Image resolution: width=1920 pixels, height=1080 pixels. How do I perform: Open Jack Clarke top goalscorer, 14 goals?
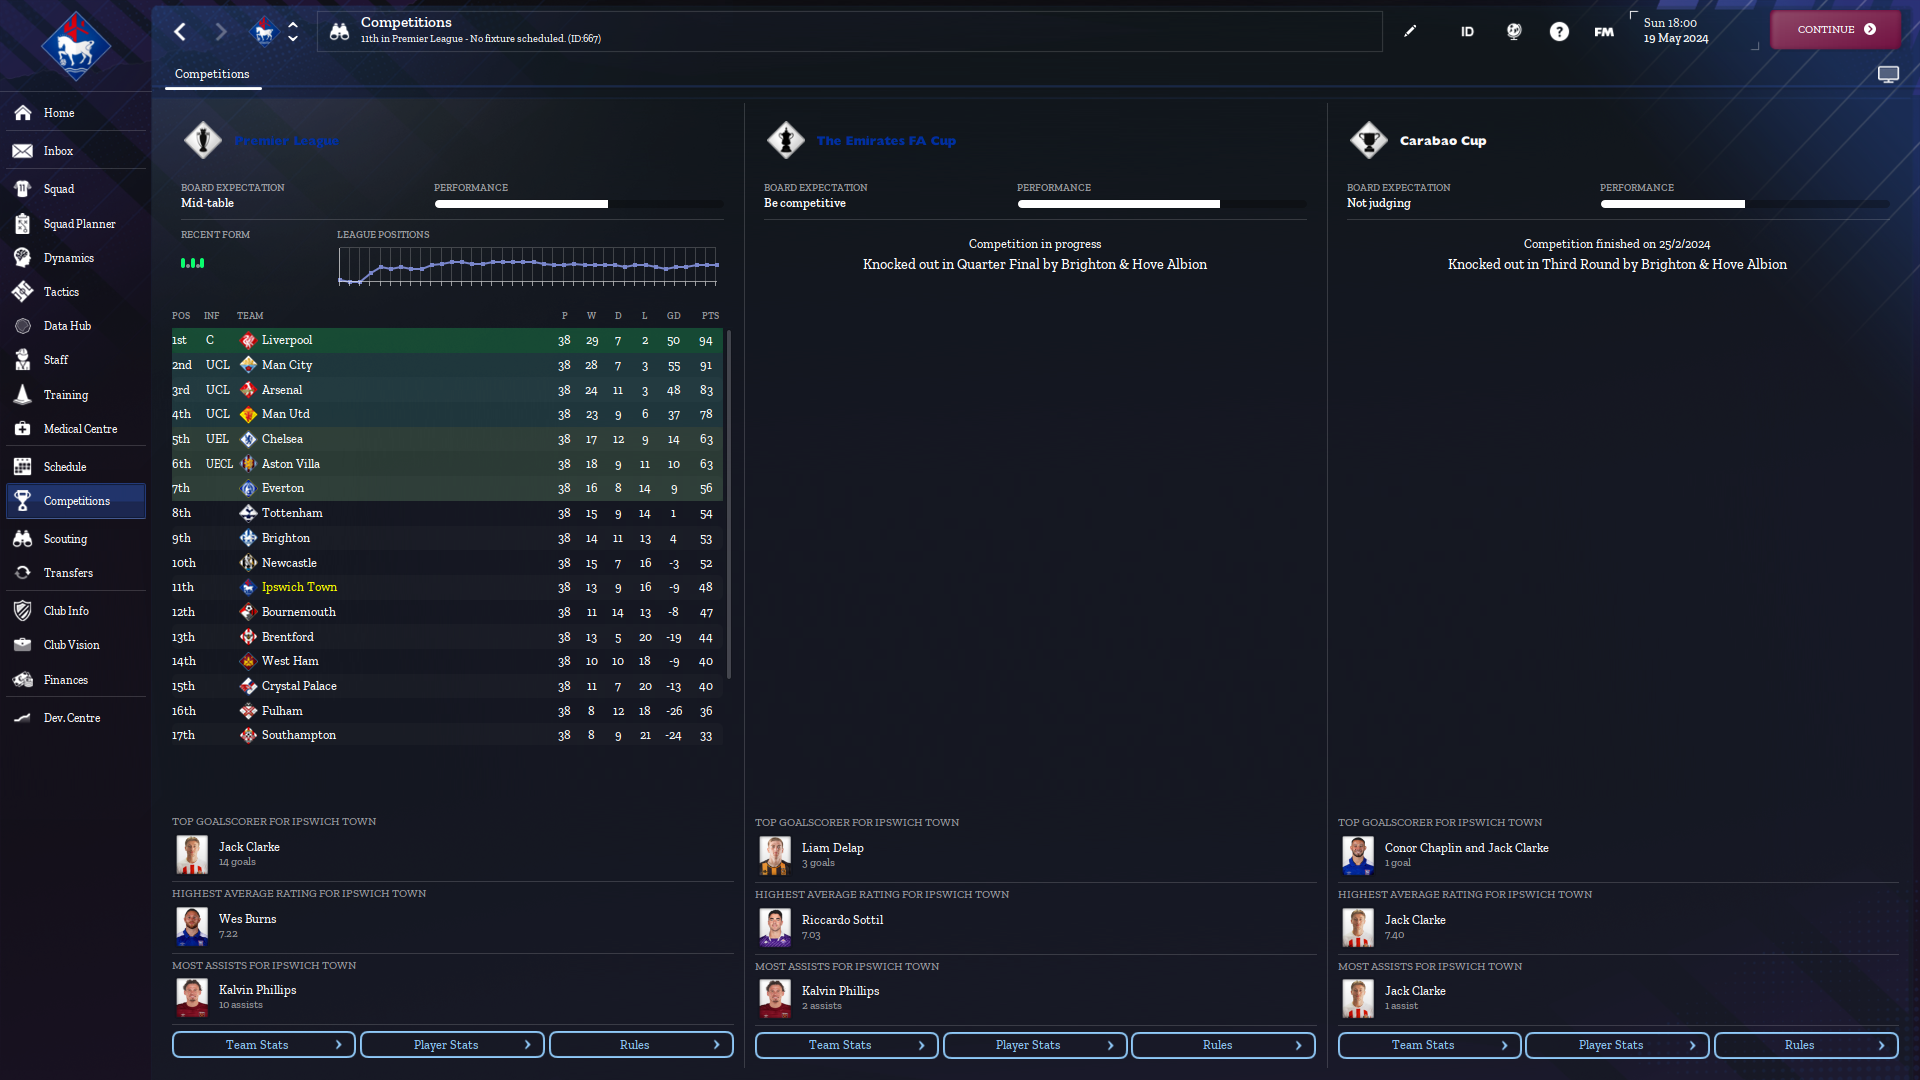click(x=249, y=847)
